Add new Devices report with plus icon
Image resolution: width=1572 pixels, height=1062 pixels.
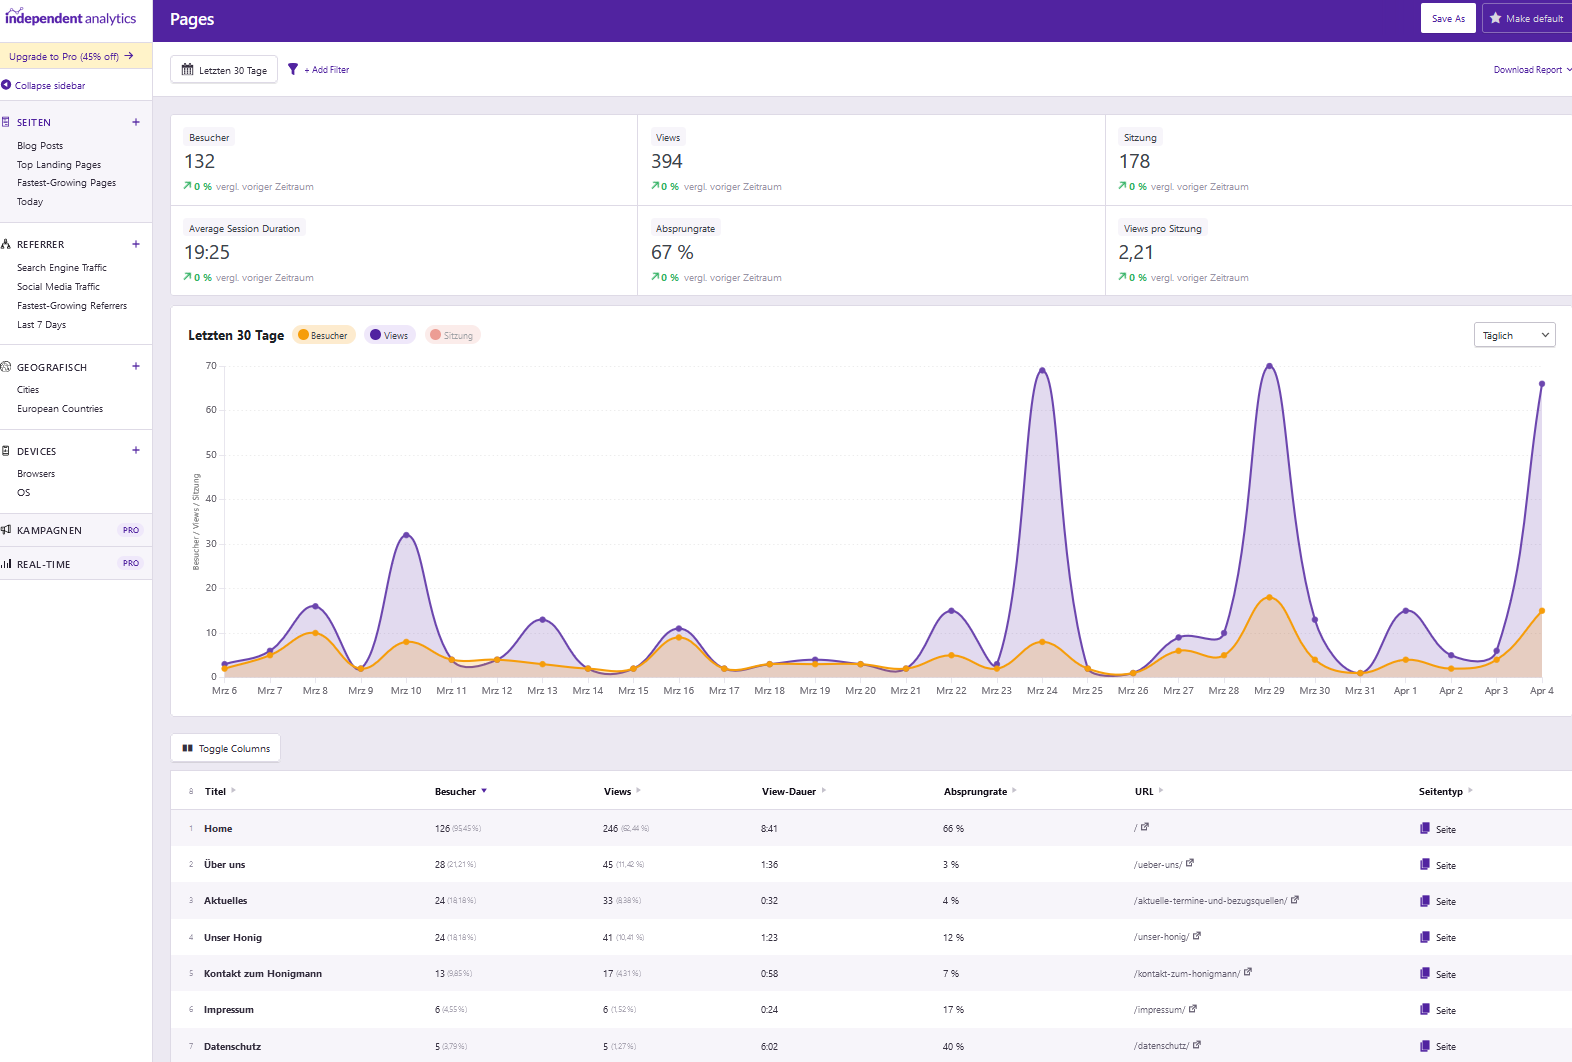click(136, 450)
